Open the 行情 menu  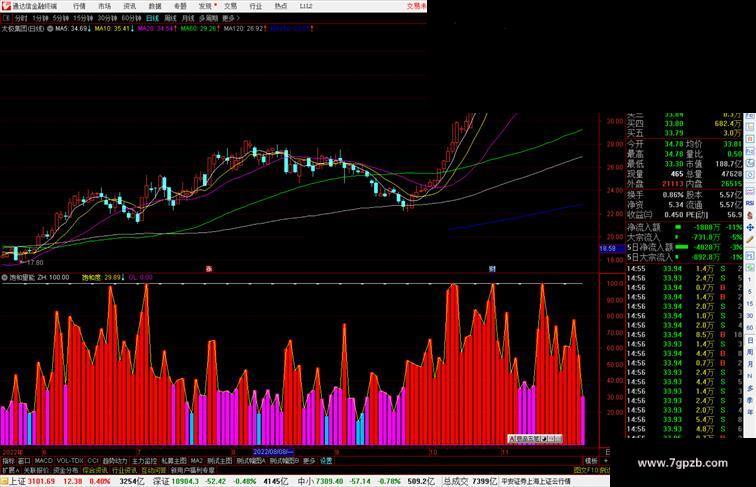pos(79,6)
